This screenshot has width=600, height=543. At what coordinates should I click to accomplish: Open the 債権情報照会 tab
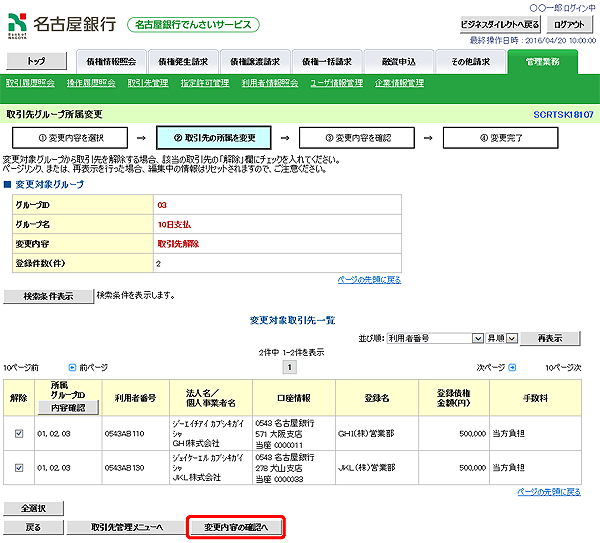coord(111,62)
